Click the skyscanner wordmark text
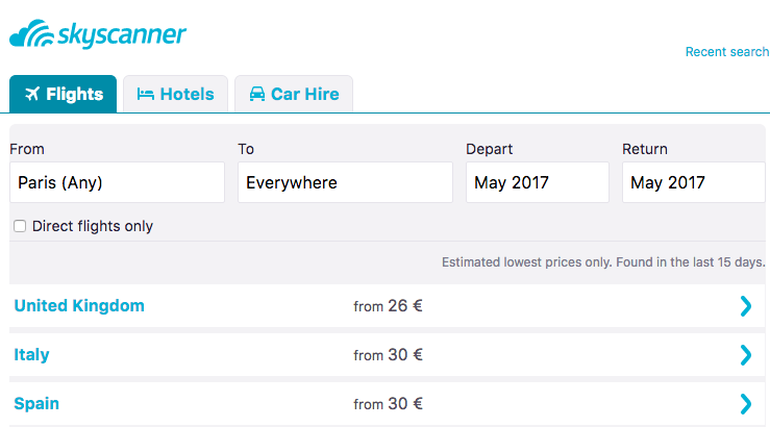The image size is (770, 427). pos(122,35)
